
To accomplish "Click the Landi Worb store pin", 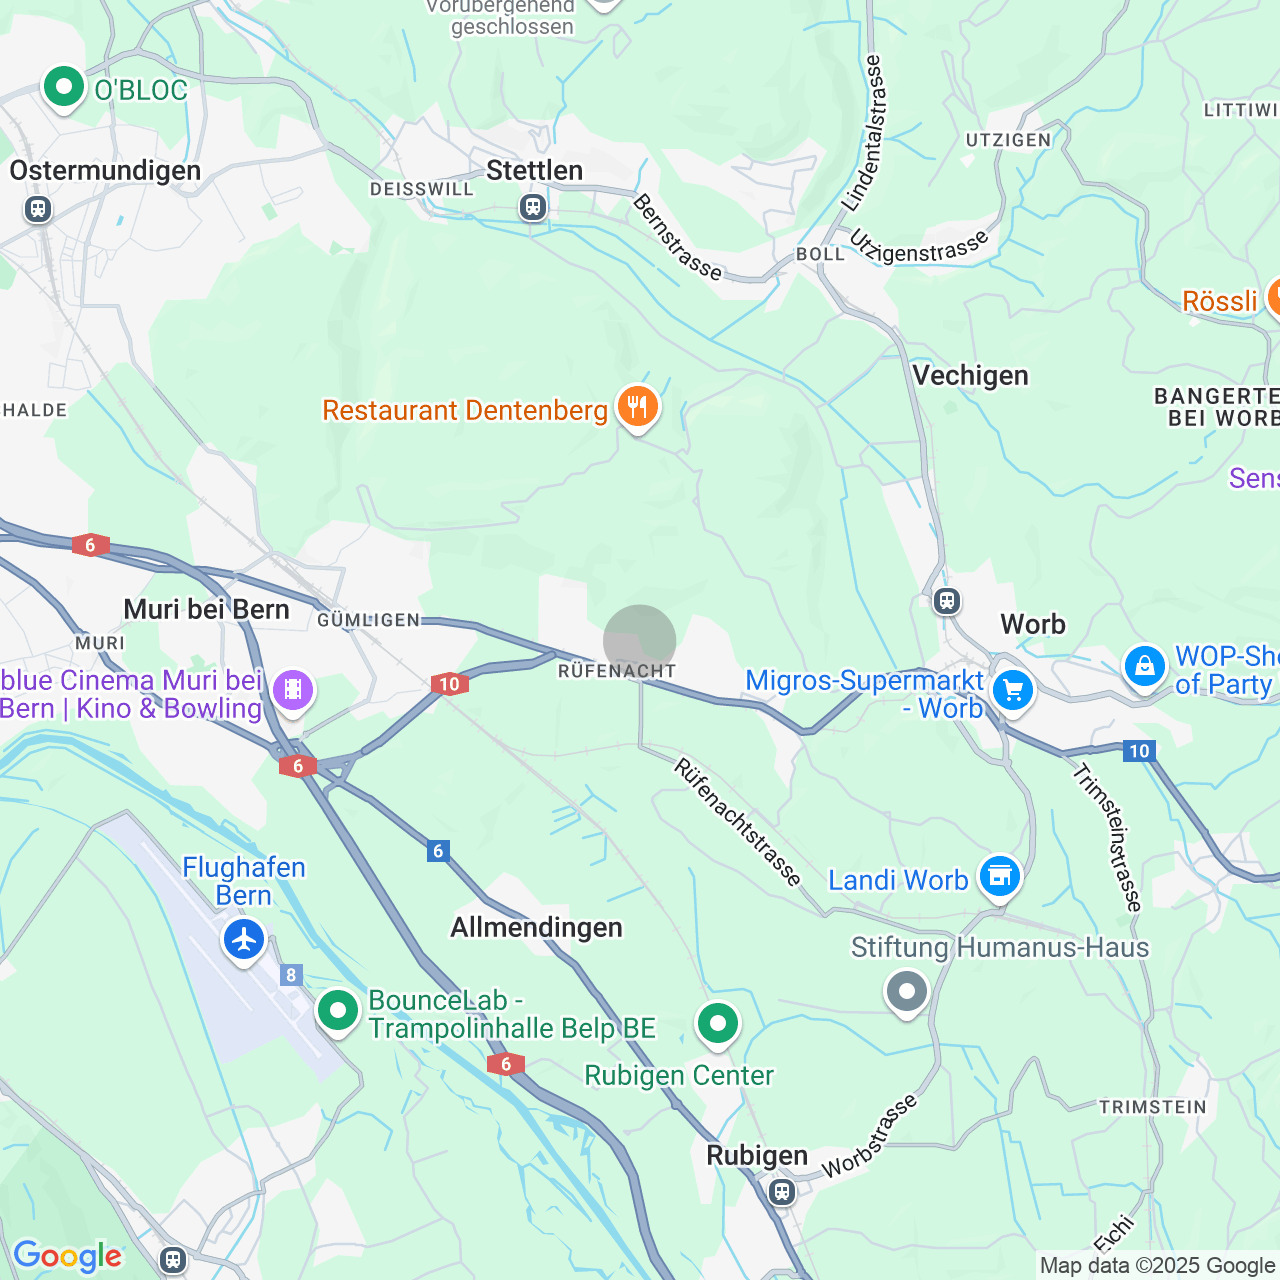I will [999, 877].
